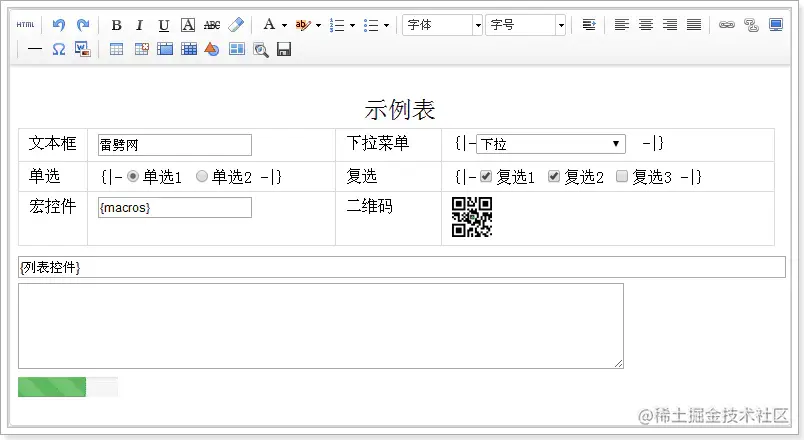This screenshot has width=804, height=440.
Task: Click the 下拉菜单 label cell
Action: 378,143
